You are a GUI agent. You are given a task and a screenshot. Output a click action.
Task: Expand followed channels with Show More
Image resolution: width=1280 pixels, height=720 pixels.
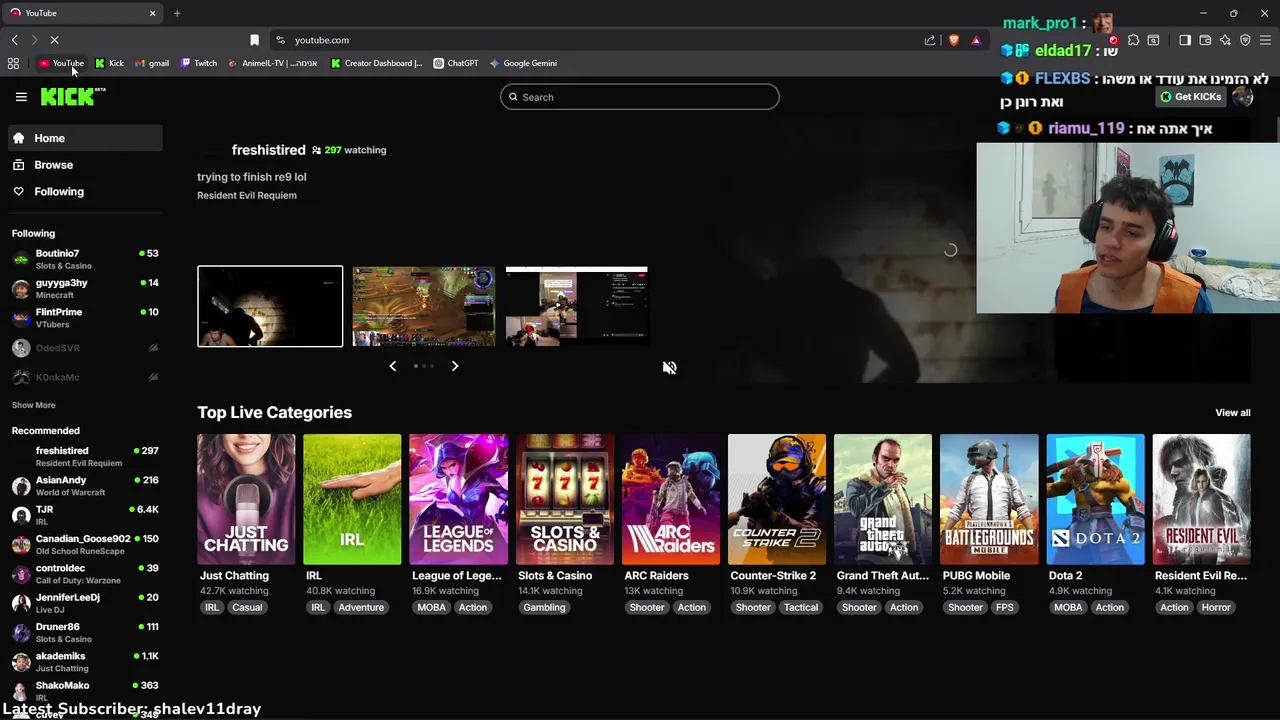33,405
